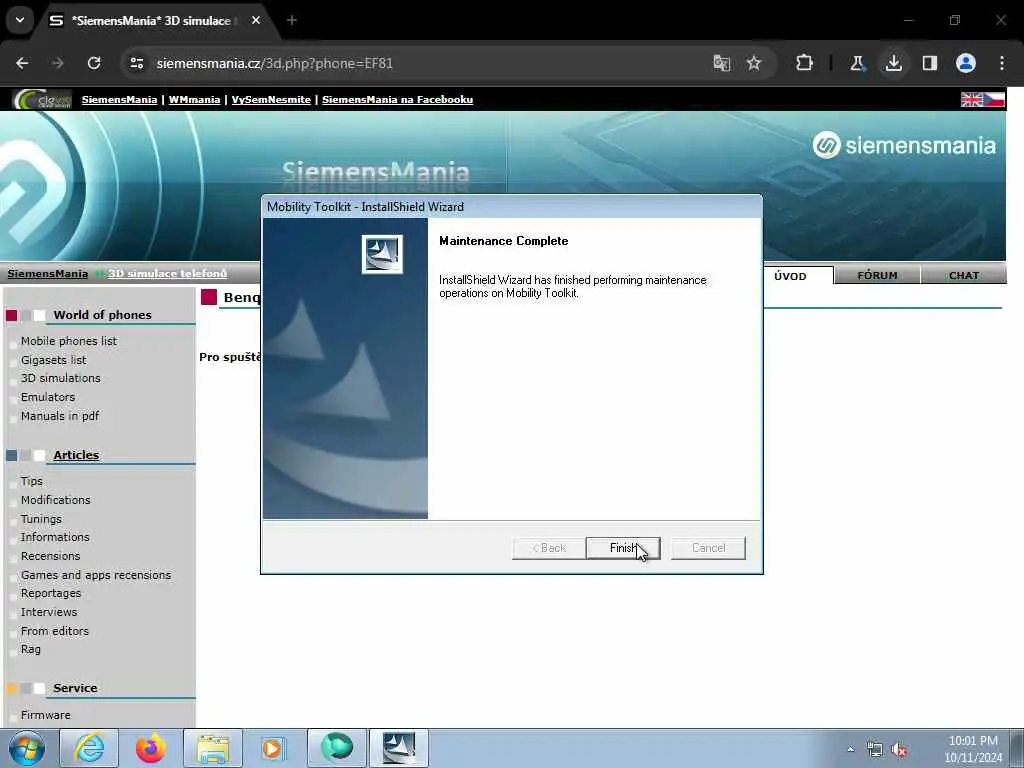Open the tab search dropdown arrow
Screen dimensions: 1024x768
point(20,20)
